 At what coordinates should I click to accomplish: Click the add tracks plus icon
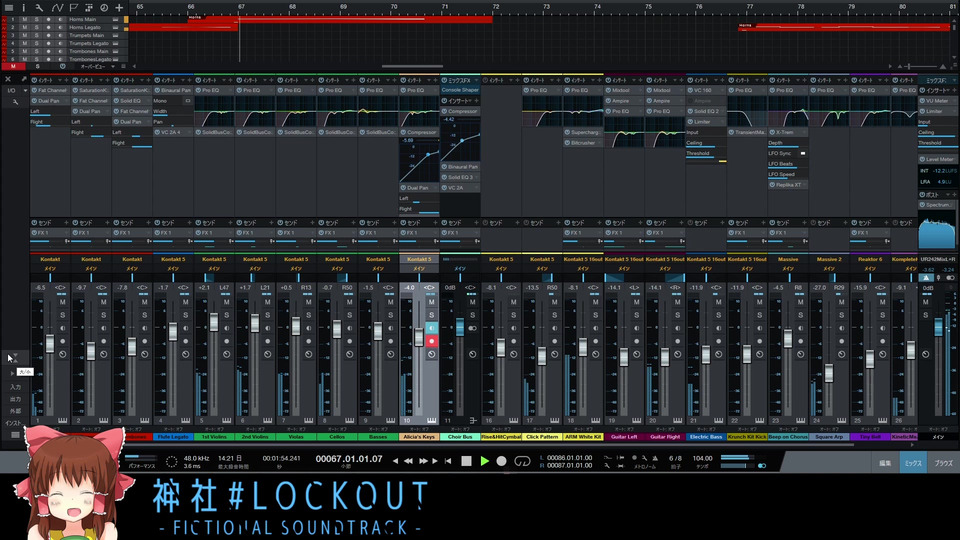(119, 7)
